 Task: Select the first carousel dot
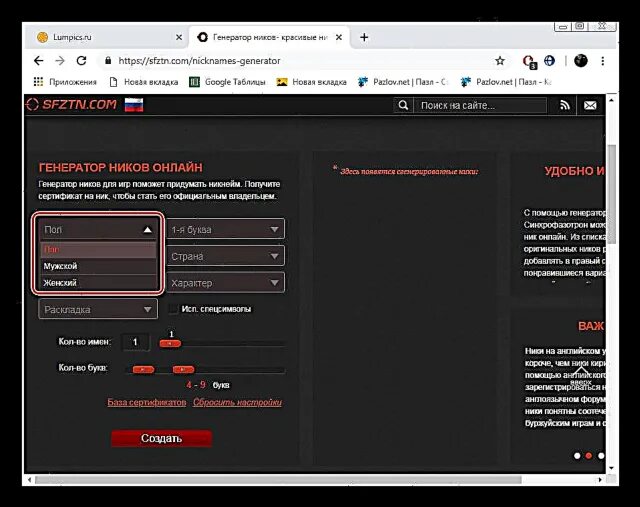click(x=577, y=456)
